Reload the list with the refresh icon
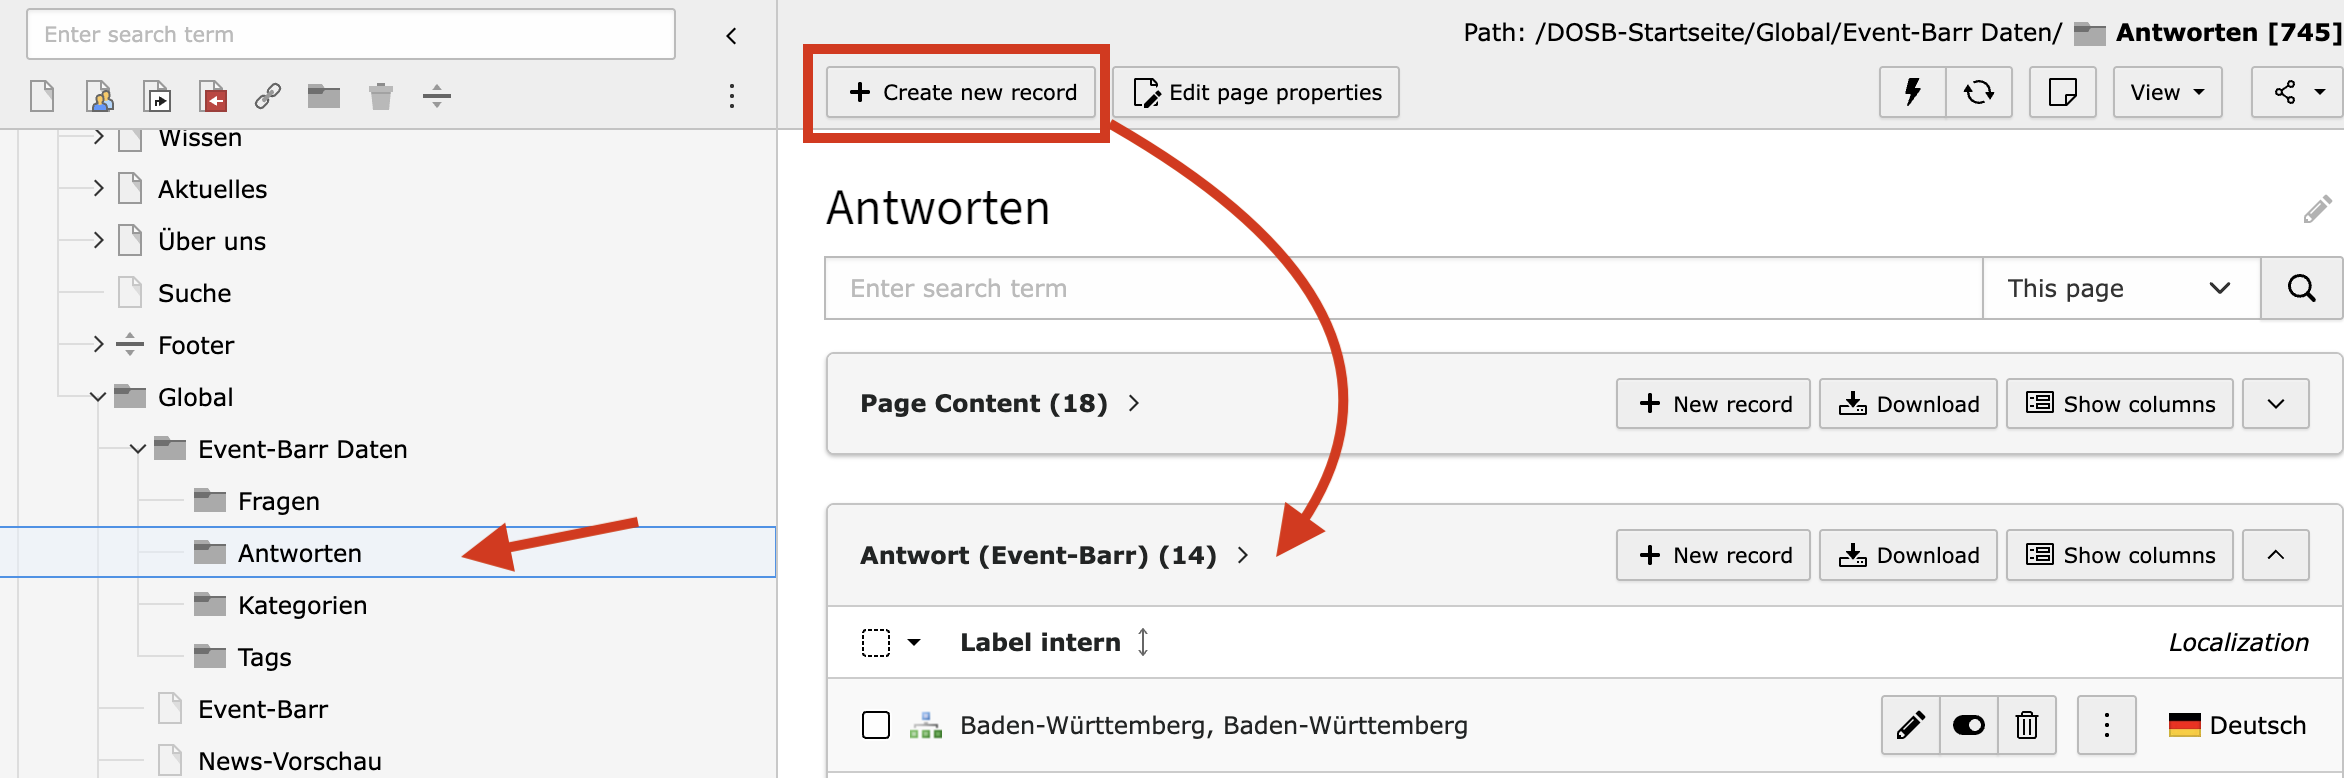Viewport: 2344px width, 778px height. [x=1978, y=92]
